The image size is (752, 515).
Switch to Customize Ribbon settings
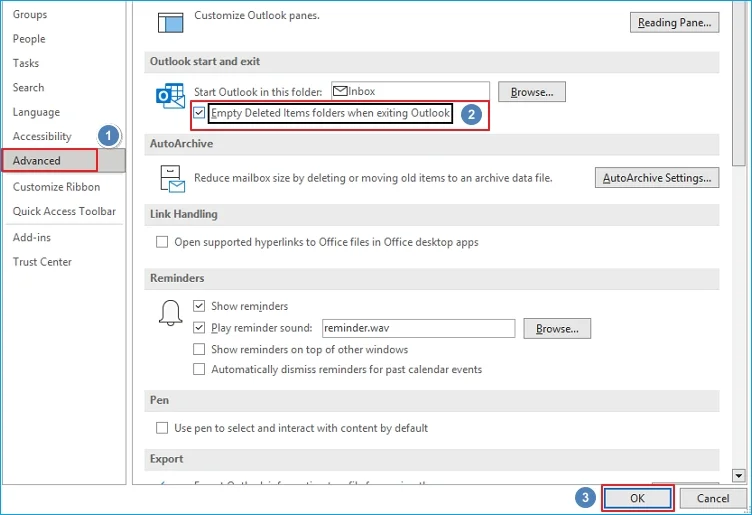coord(58,187)
